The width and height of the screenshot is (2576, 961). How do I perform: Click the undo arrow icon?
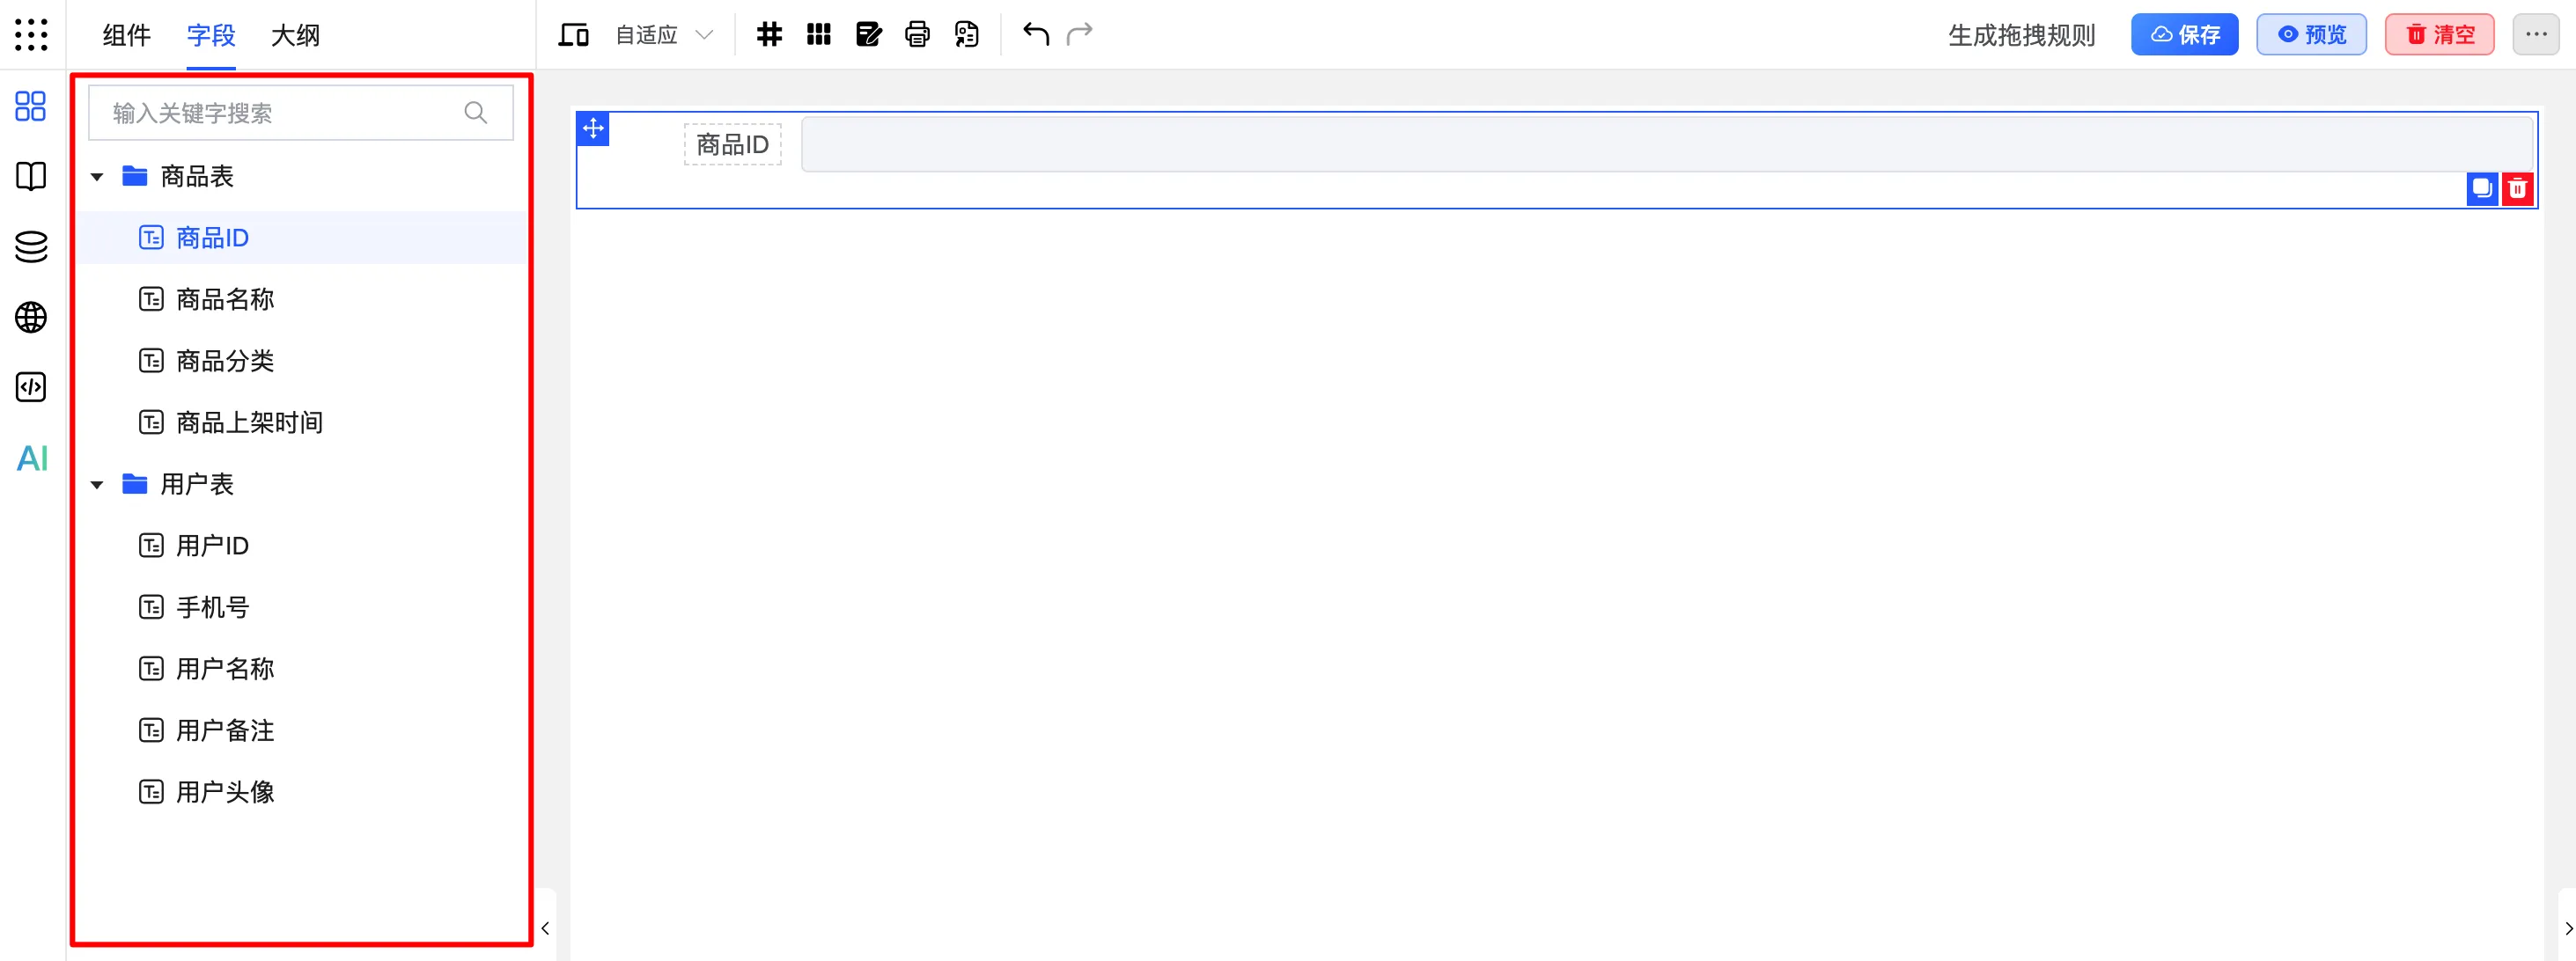(x=1035, y=35)
